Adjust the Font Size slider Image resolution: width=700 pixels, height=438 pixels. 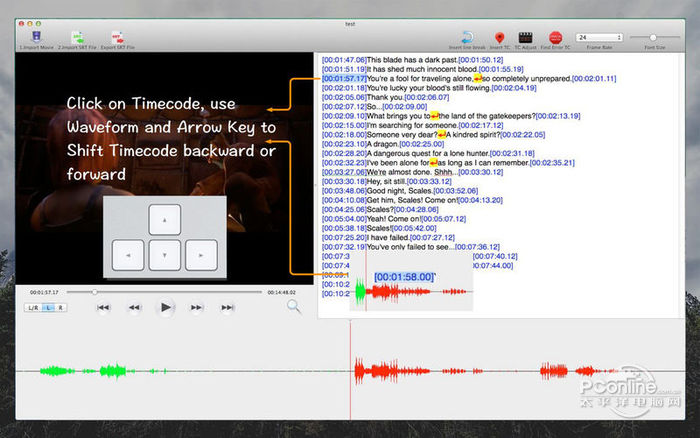(654, 37)
